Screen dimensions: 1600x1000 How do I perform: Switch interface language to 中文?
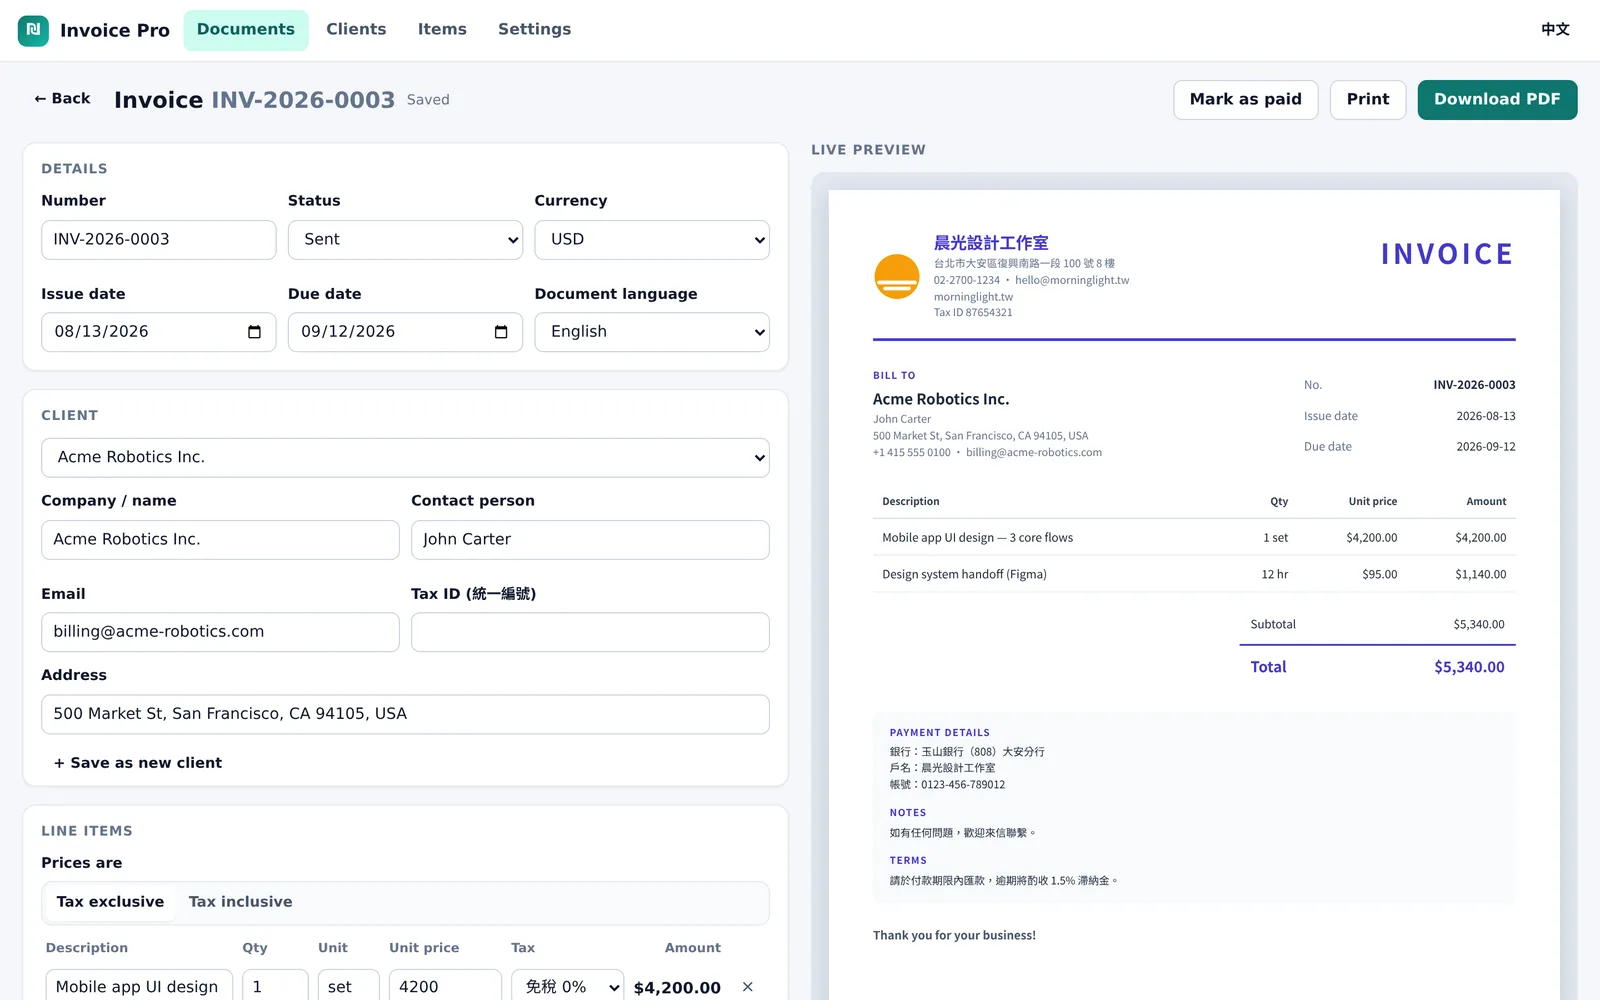coord(1555,30)
